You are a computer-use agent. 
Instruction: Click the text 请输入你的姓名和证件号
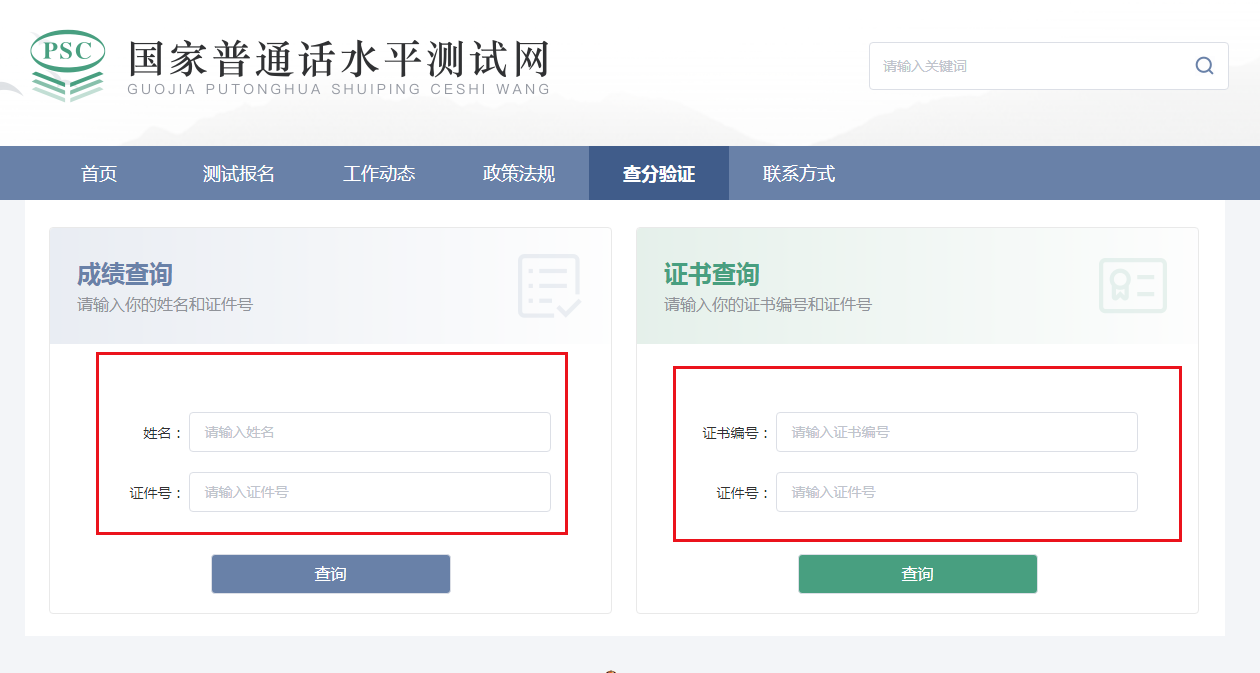pyautogui.click(x=165, y=304)
